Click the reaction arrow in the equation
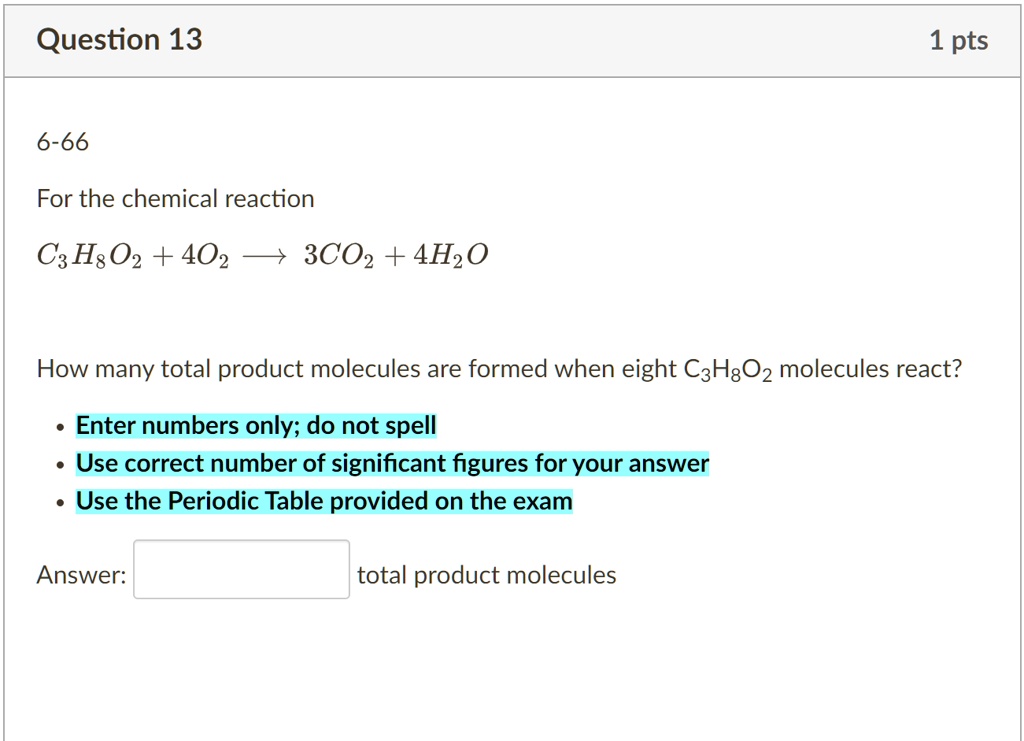1024x741 pixels. click(x=265, y=257)
